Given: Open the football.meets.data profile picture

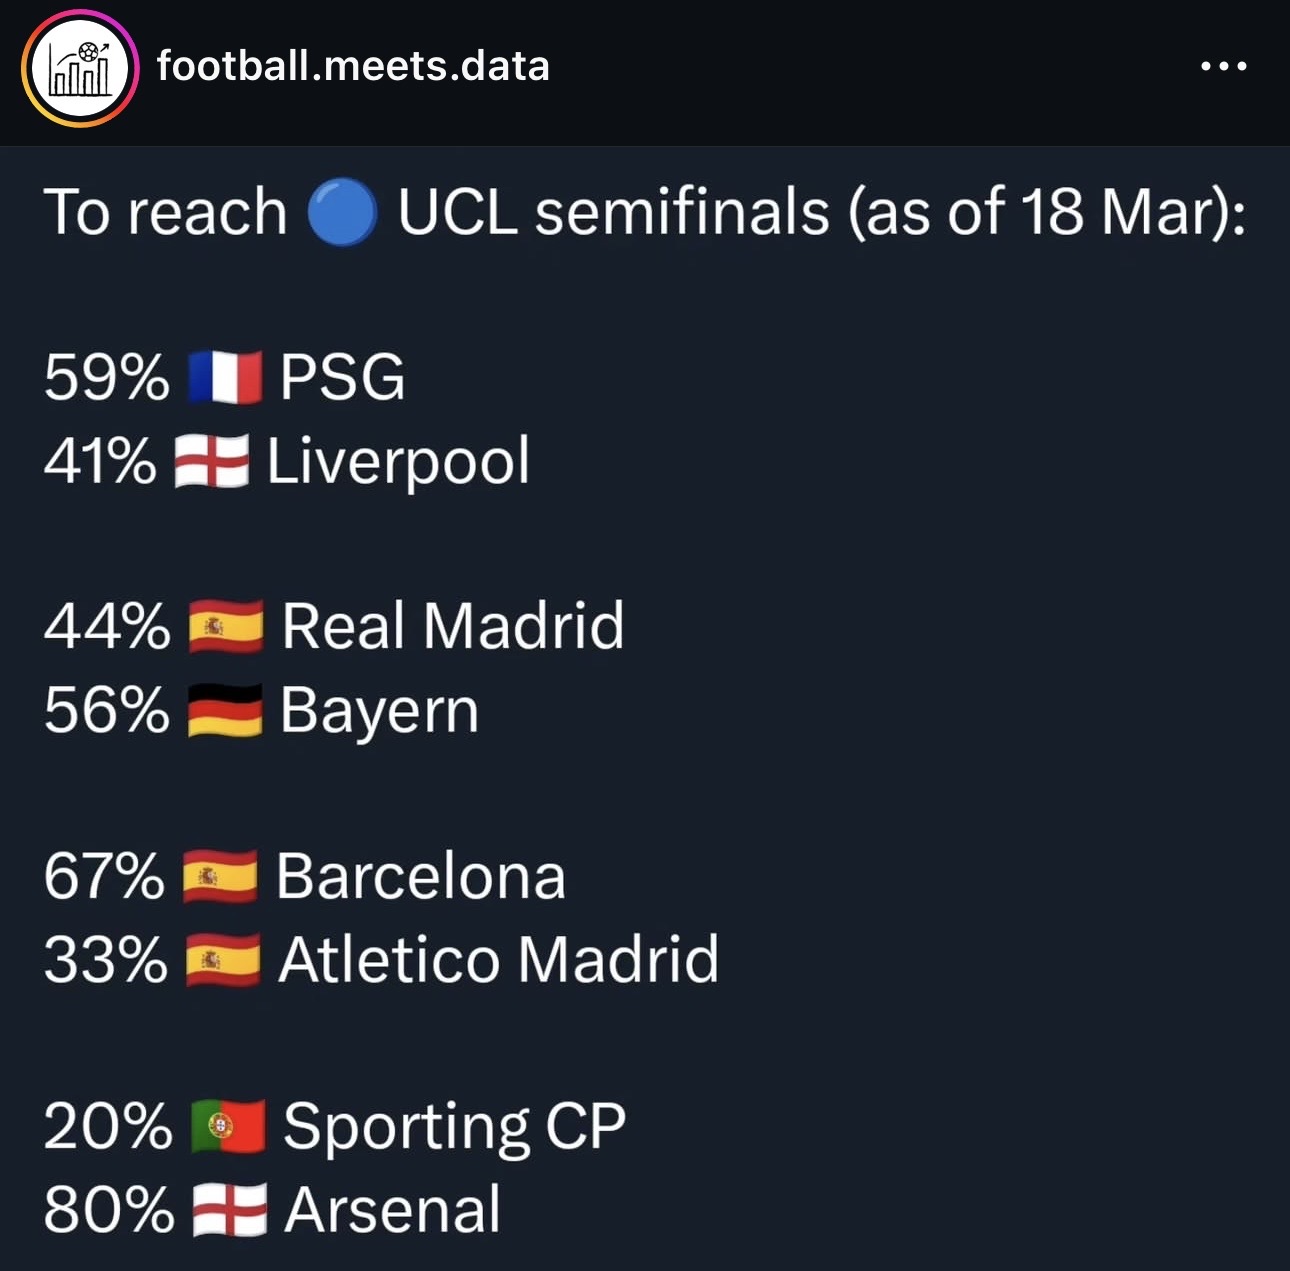Looking at the screenshot, I should click(80, 68).
